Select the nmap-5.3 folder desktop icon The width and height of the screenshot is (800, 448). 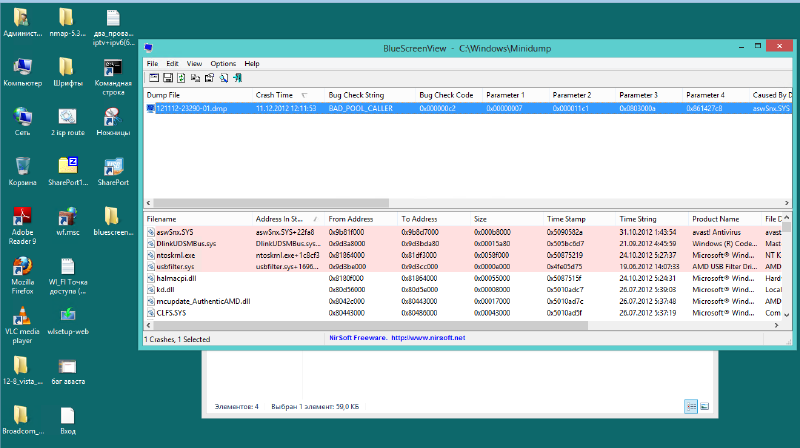click(67, 23)
